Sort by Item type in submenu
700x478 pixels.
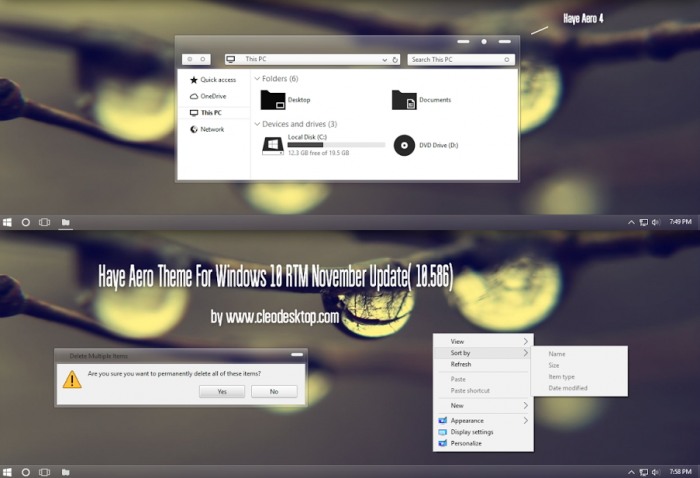coord(579,377)
